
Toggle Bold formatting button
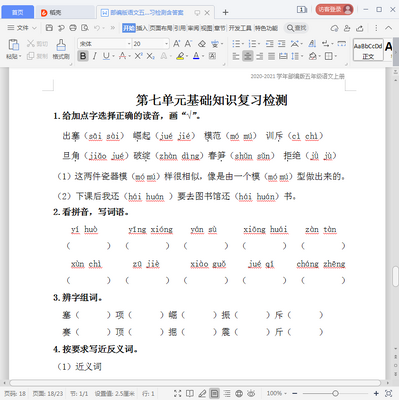tap(83, 56)
